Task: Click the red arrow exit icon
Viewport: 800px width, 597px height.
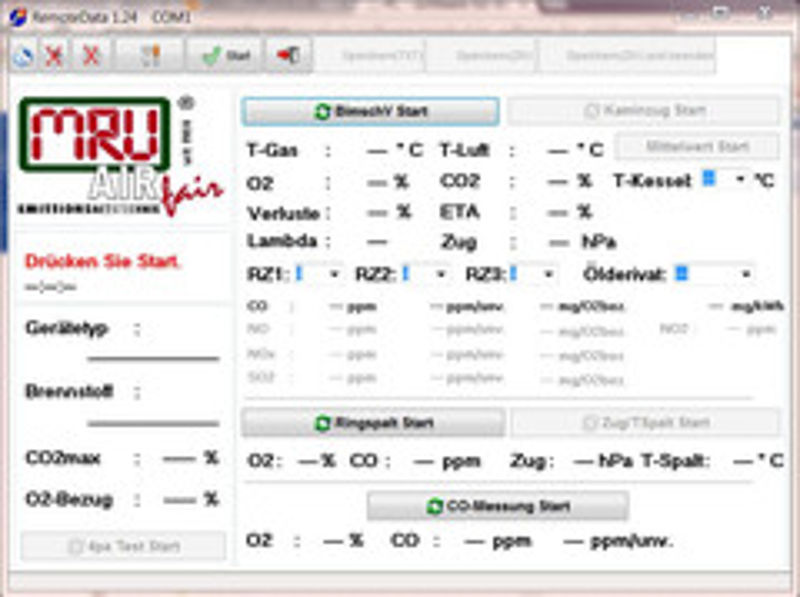Action: click(288, 56)
